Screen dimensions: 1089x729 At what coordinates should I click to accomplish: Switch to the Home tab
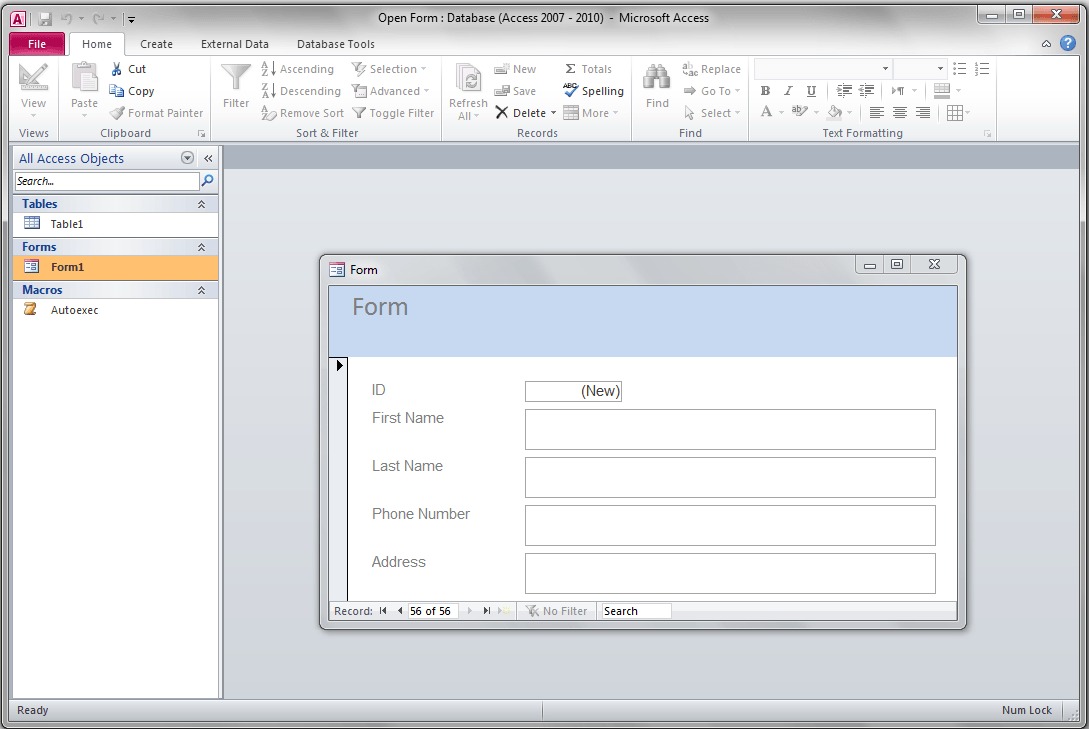[x=97, y=44]
